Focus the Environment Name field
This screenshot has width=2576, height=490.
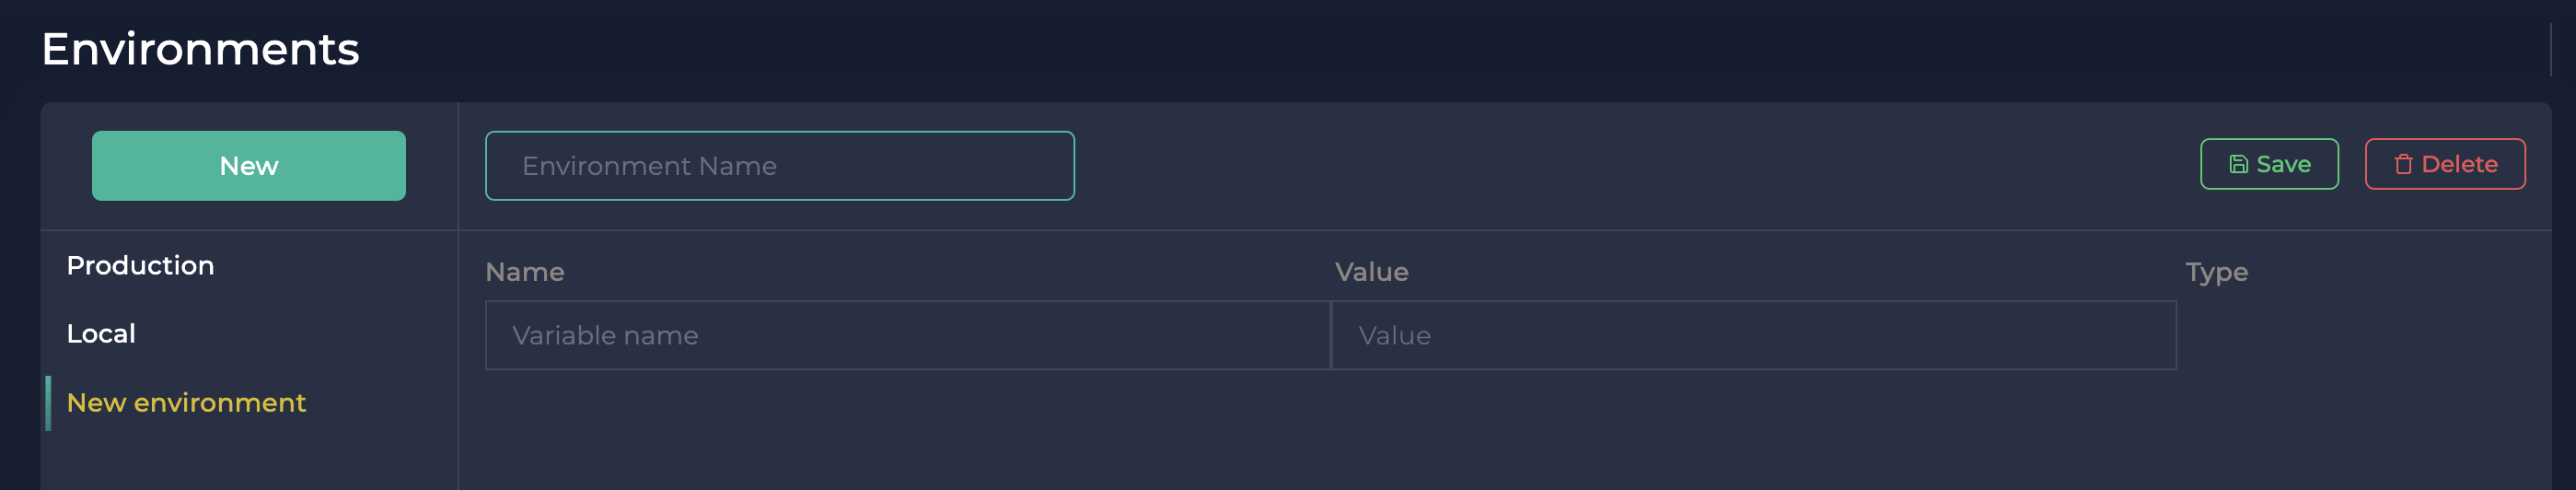pos(779,166)
